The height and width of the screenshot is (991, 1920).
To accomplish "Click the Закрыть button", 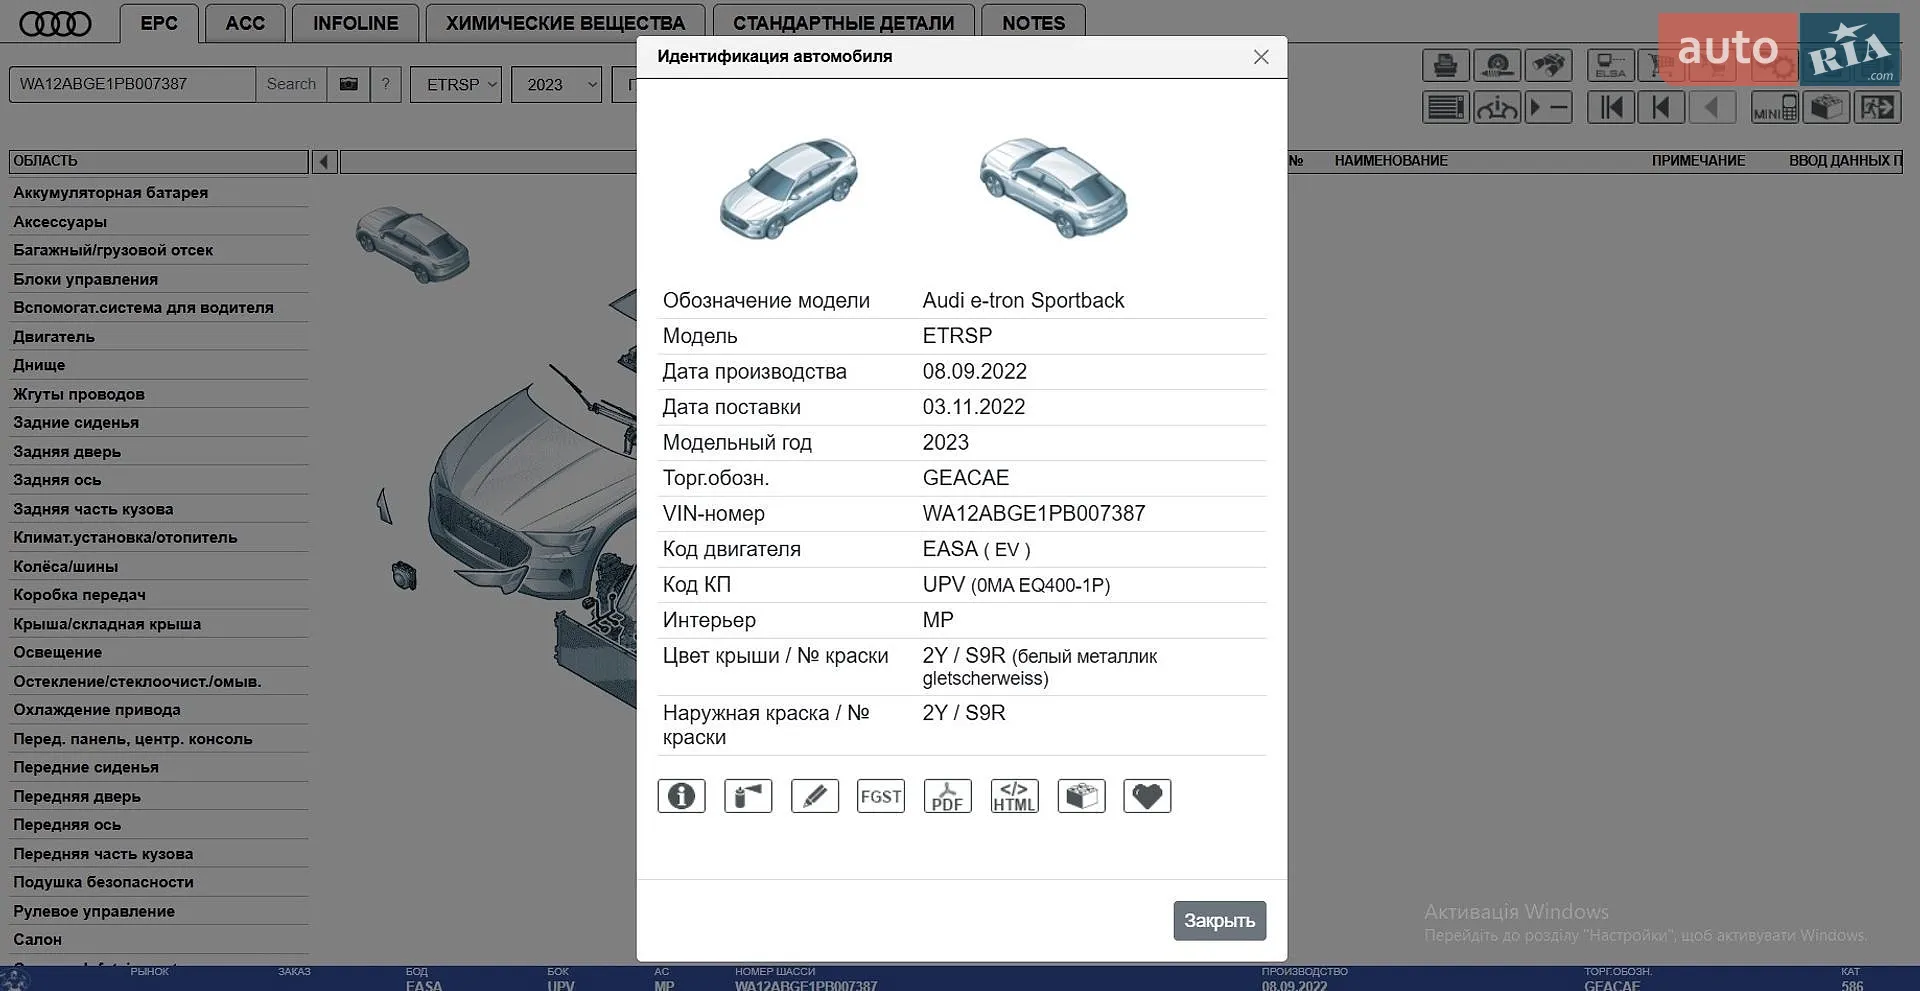I will pos(1219,920).
